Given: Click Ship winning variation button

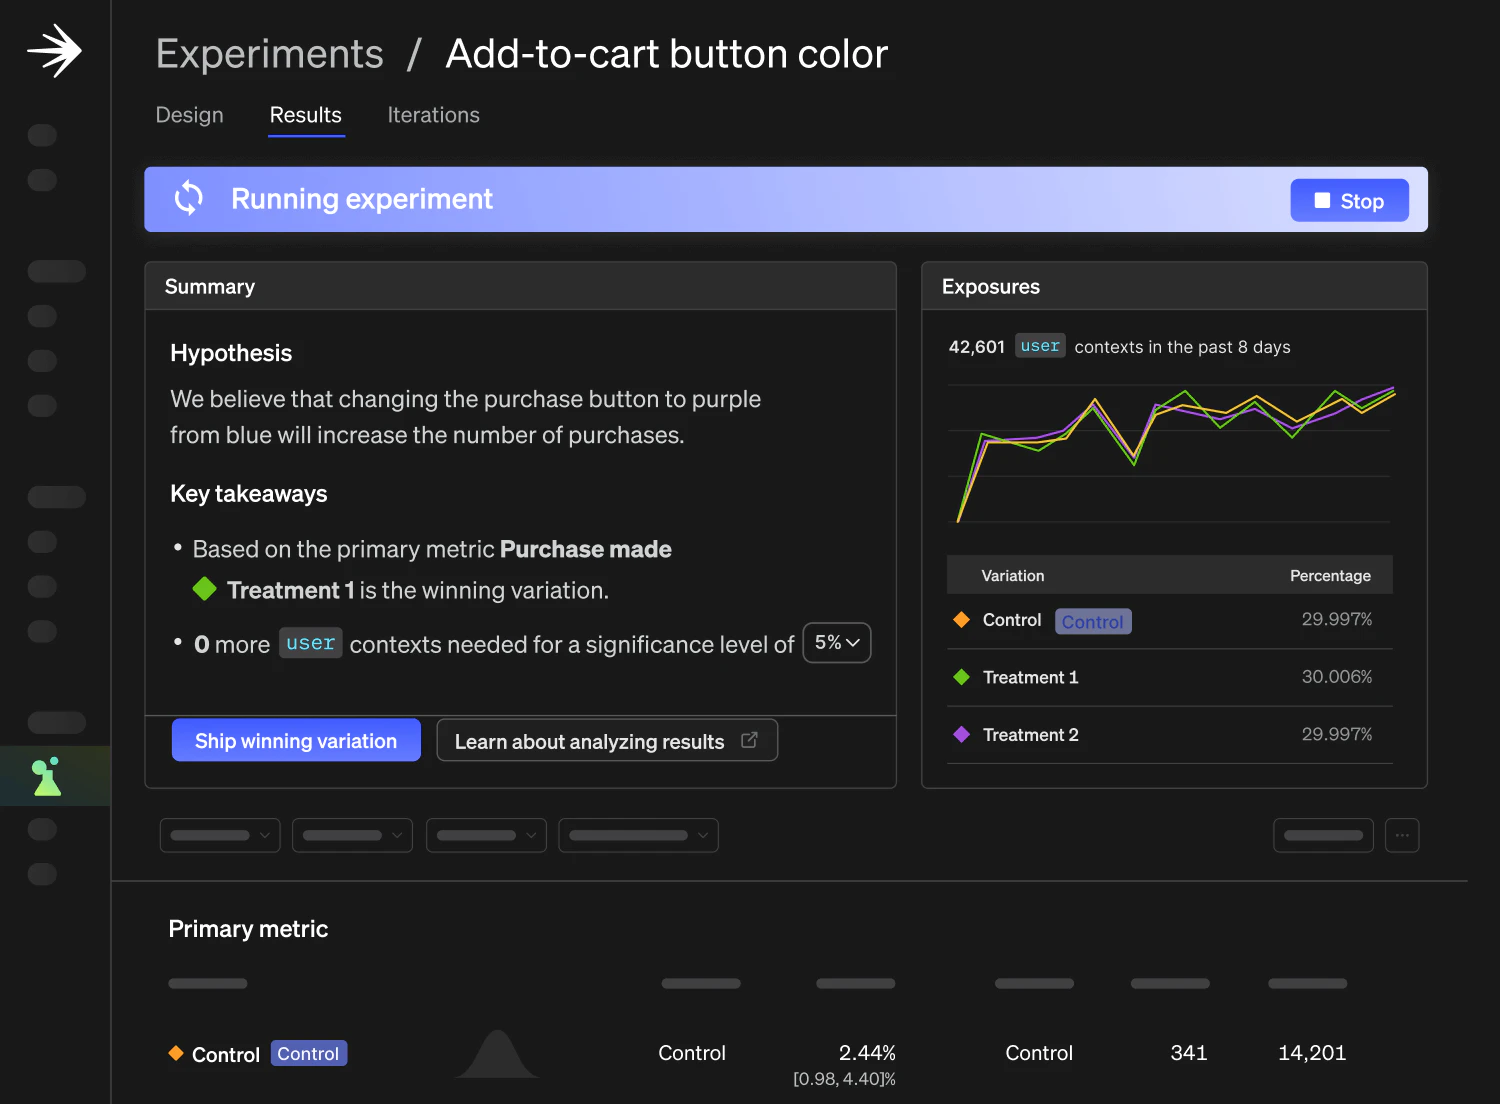Looking at the screenshot, I should coord(296,741).
